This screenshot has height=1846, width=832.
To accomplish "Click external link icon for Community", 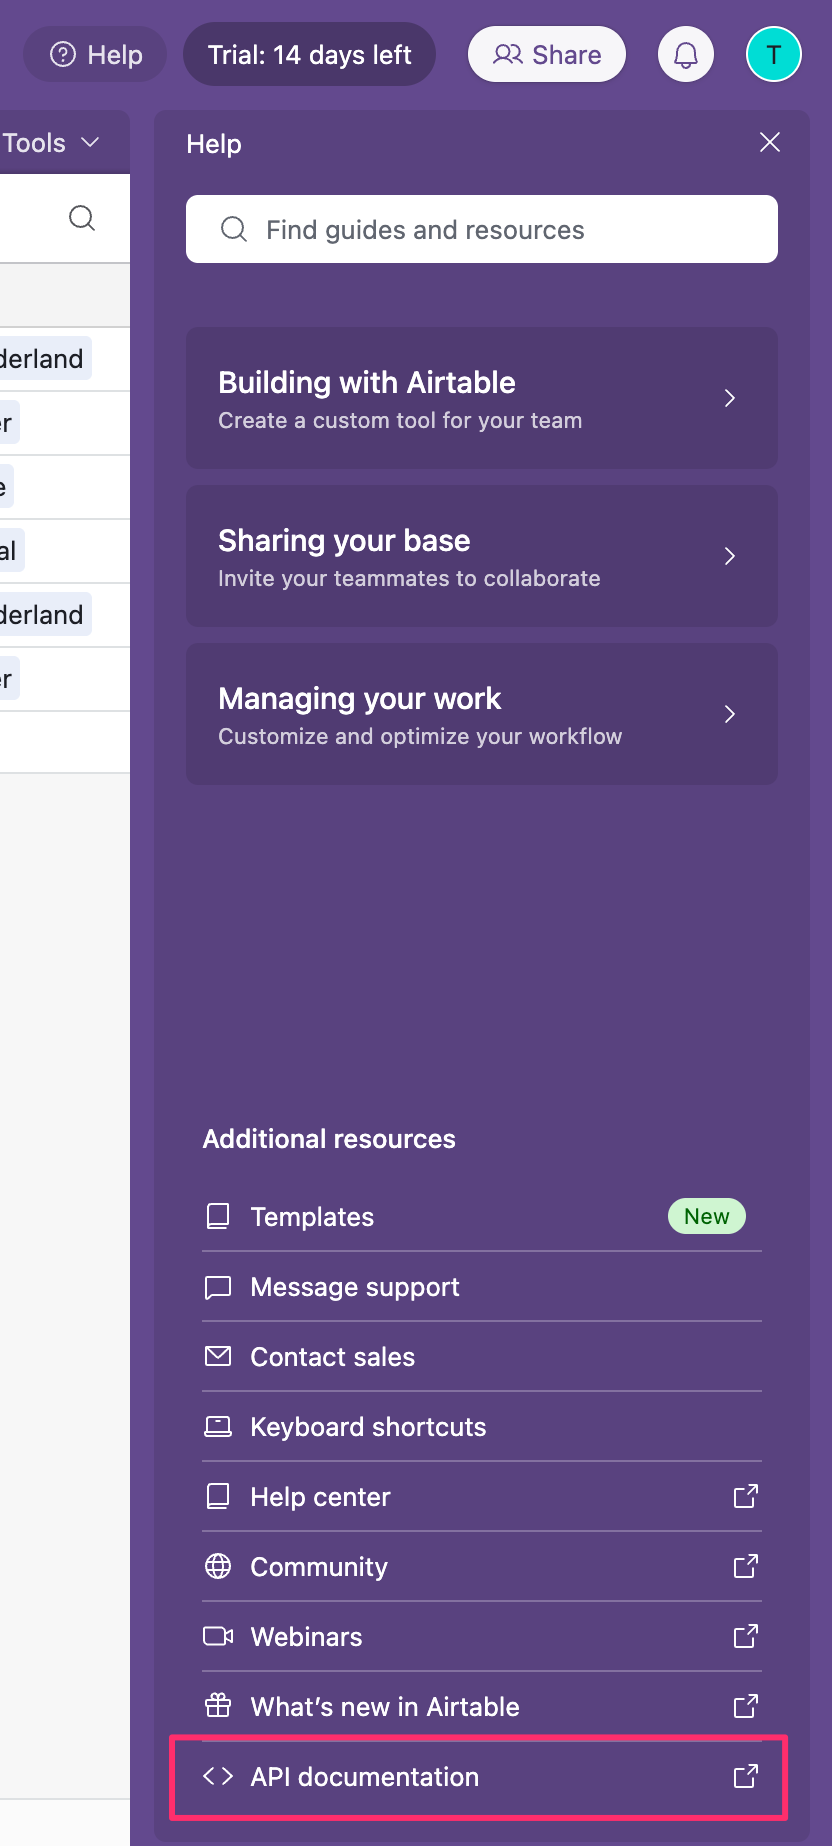I will (746, 1566).
